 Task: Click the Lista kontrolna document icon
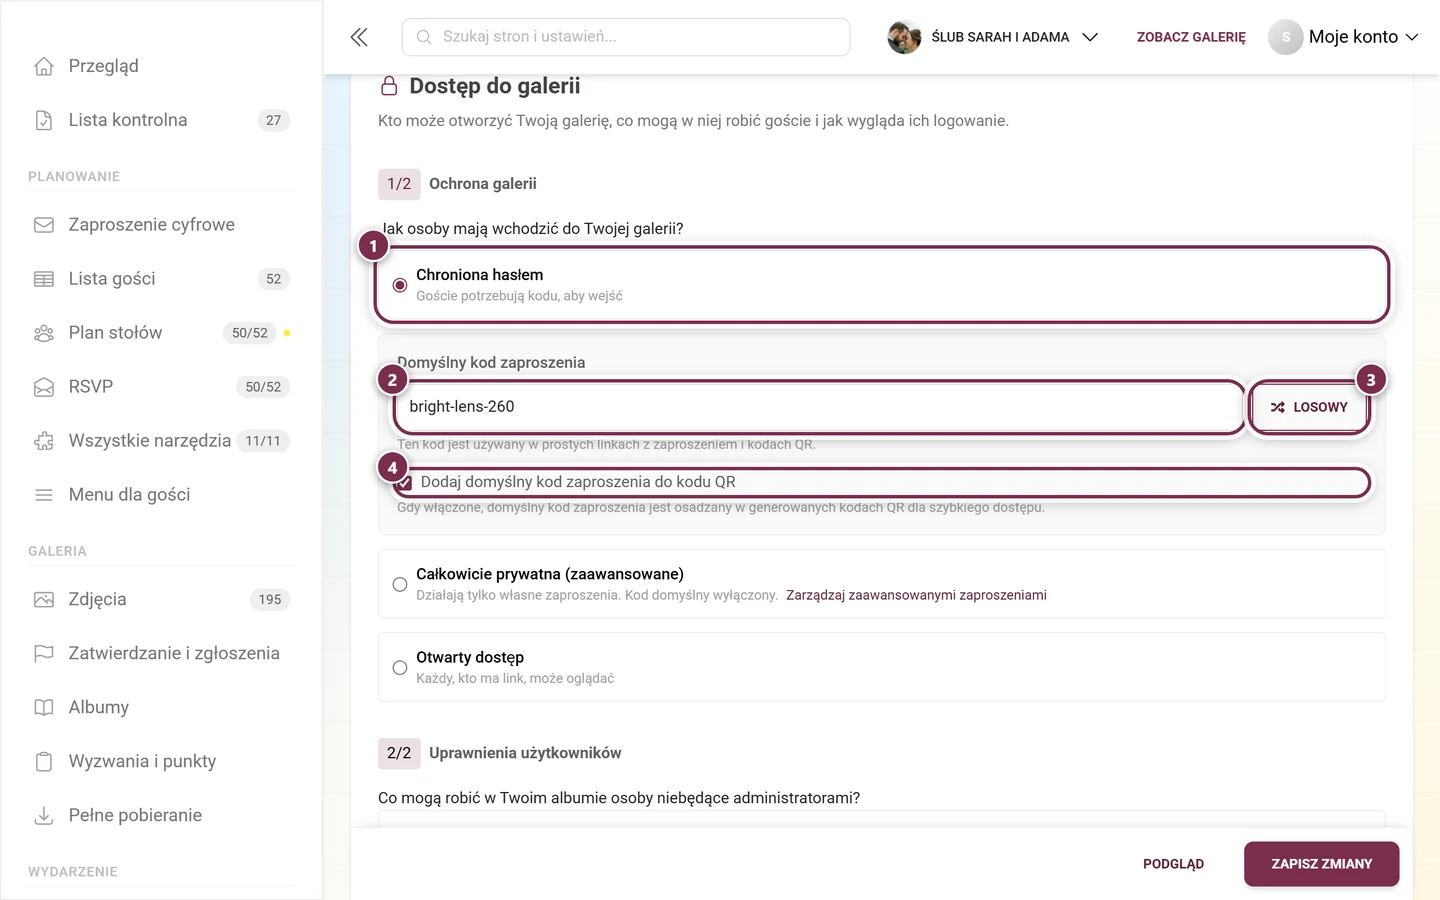coord(44,120)
